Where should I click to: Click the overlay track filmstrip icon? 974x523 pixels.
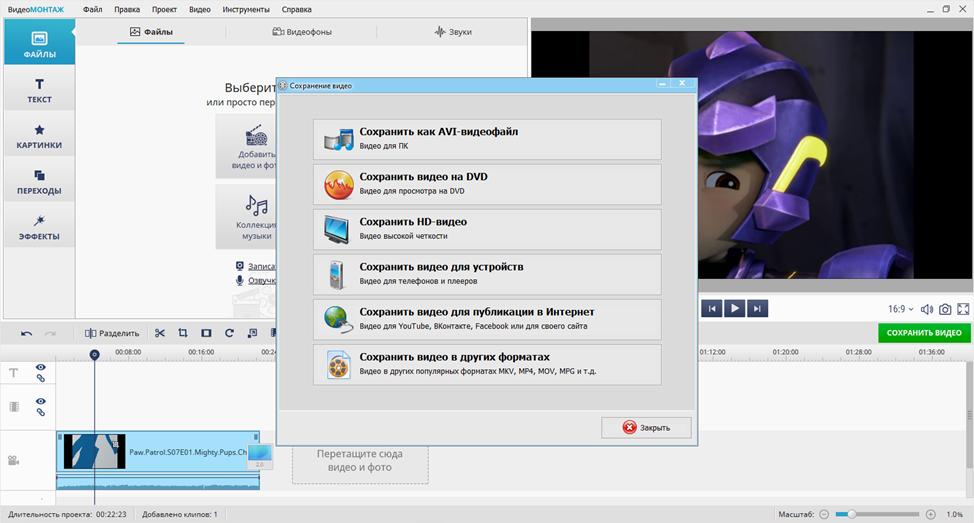(14, 407)
